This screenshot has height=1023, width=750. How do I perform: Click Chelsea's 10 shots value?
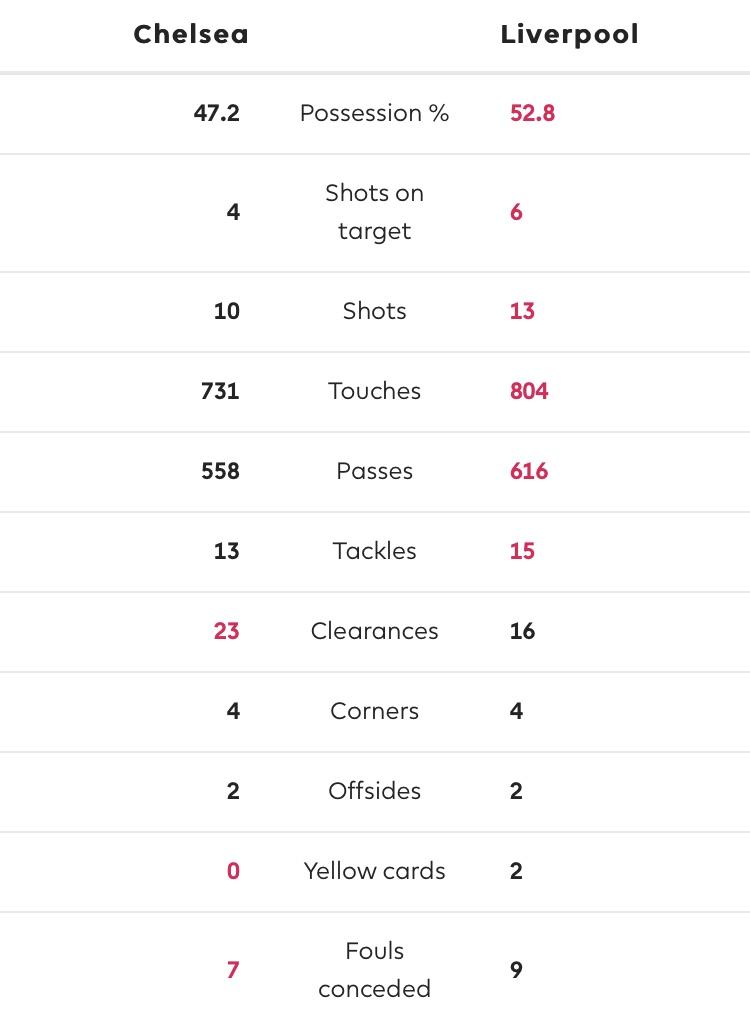226,311
